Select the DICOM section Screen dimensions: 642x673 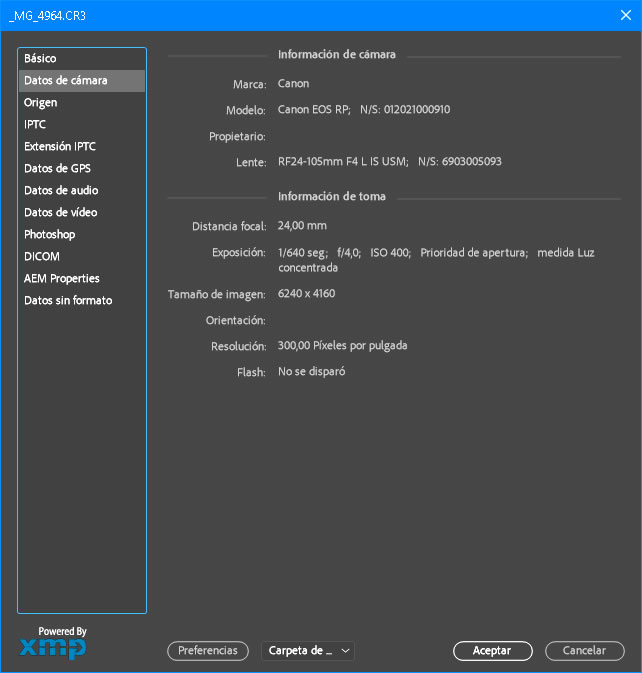tap(82, 256)
